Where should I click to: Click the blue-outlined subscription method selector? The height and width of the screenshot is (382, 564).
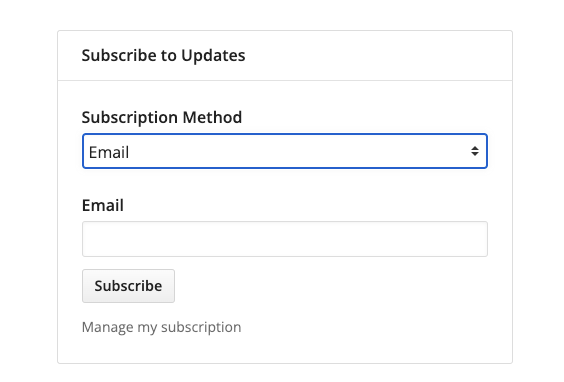pos(285,151)
